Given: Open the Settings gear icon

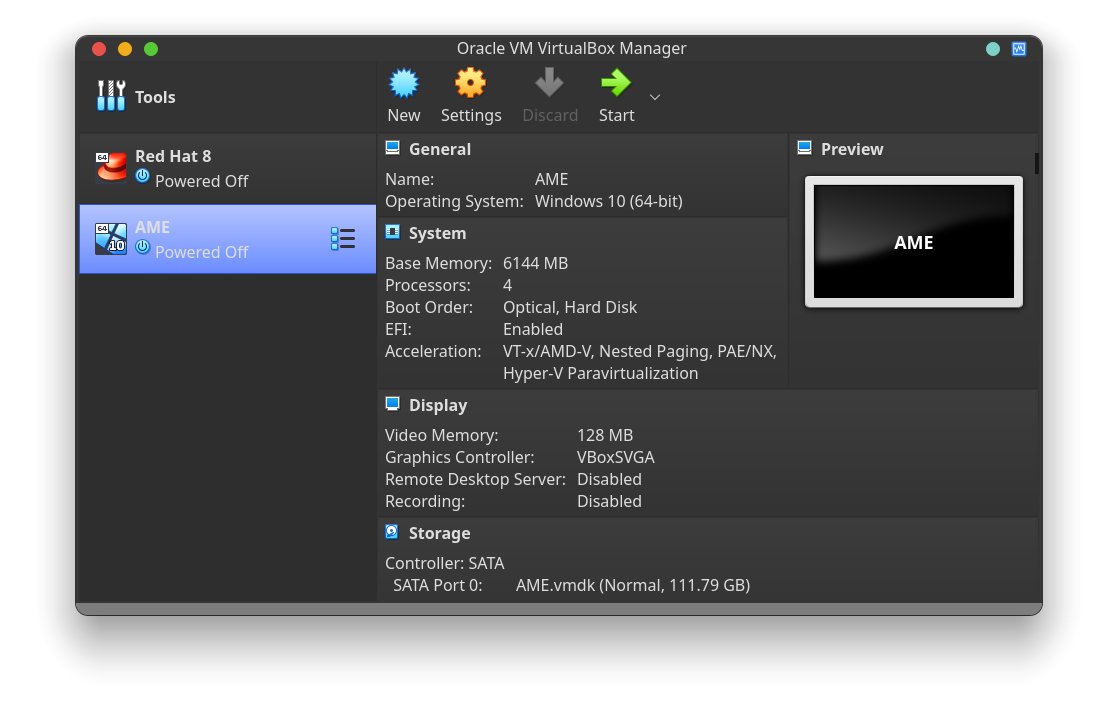Looking at the screenshot, I should click(471, 83).
